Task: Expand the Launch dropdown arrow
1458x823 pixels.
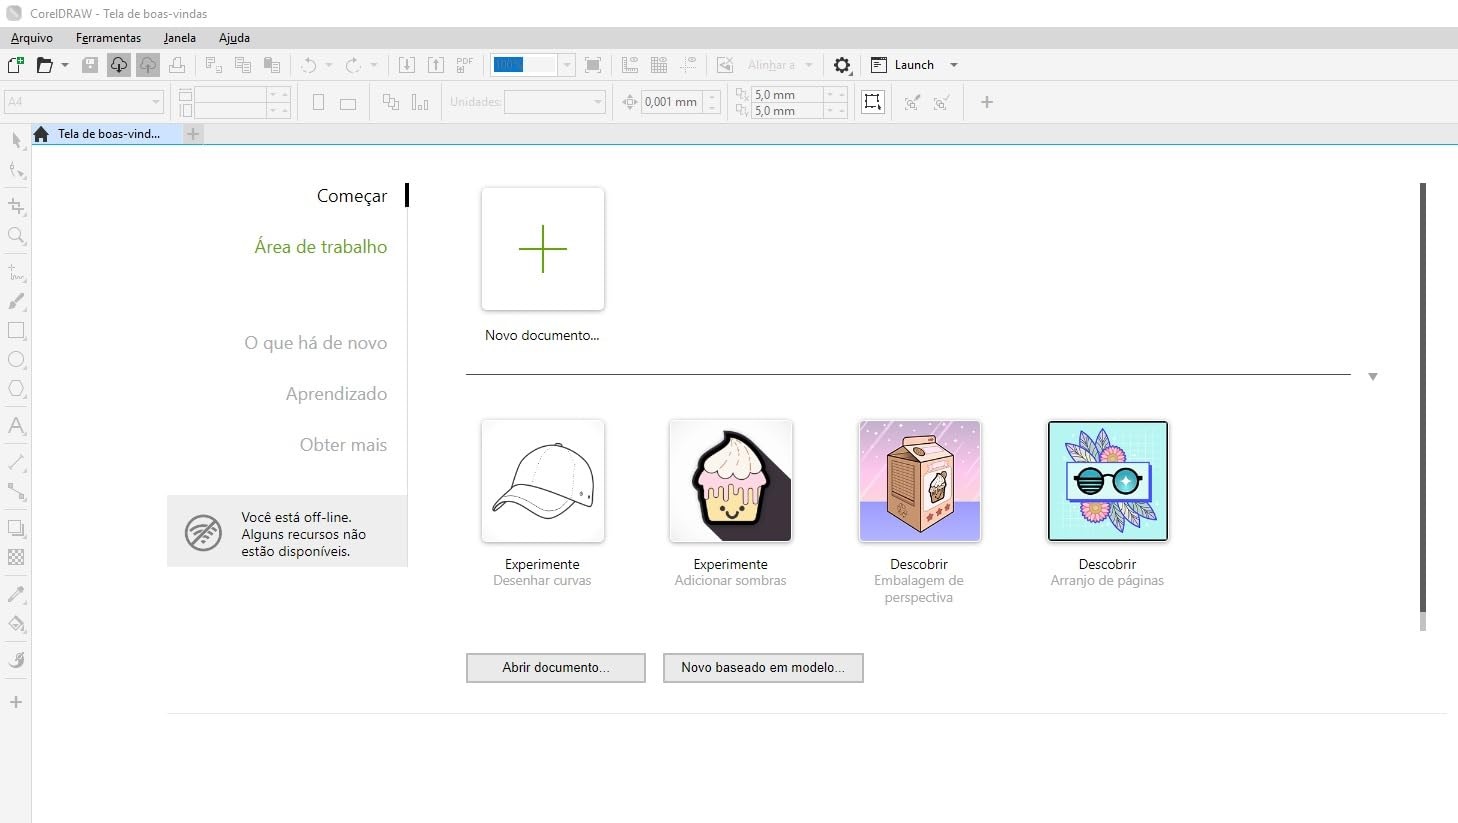Action: click(x=953, y=65)
